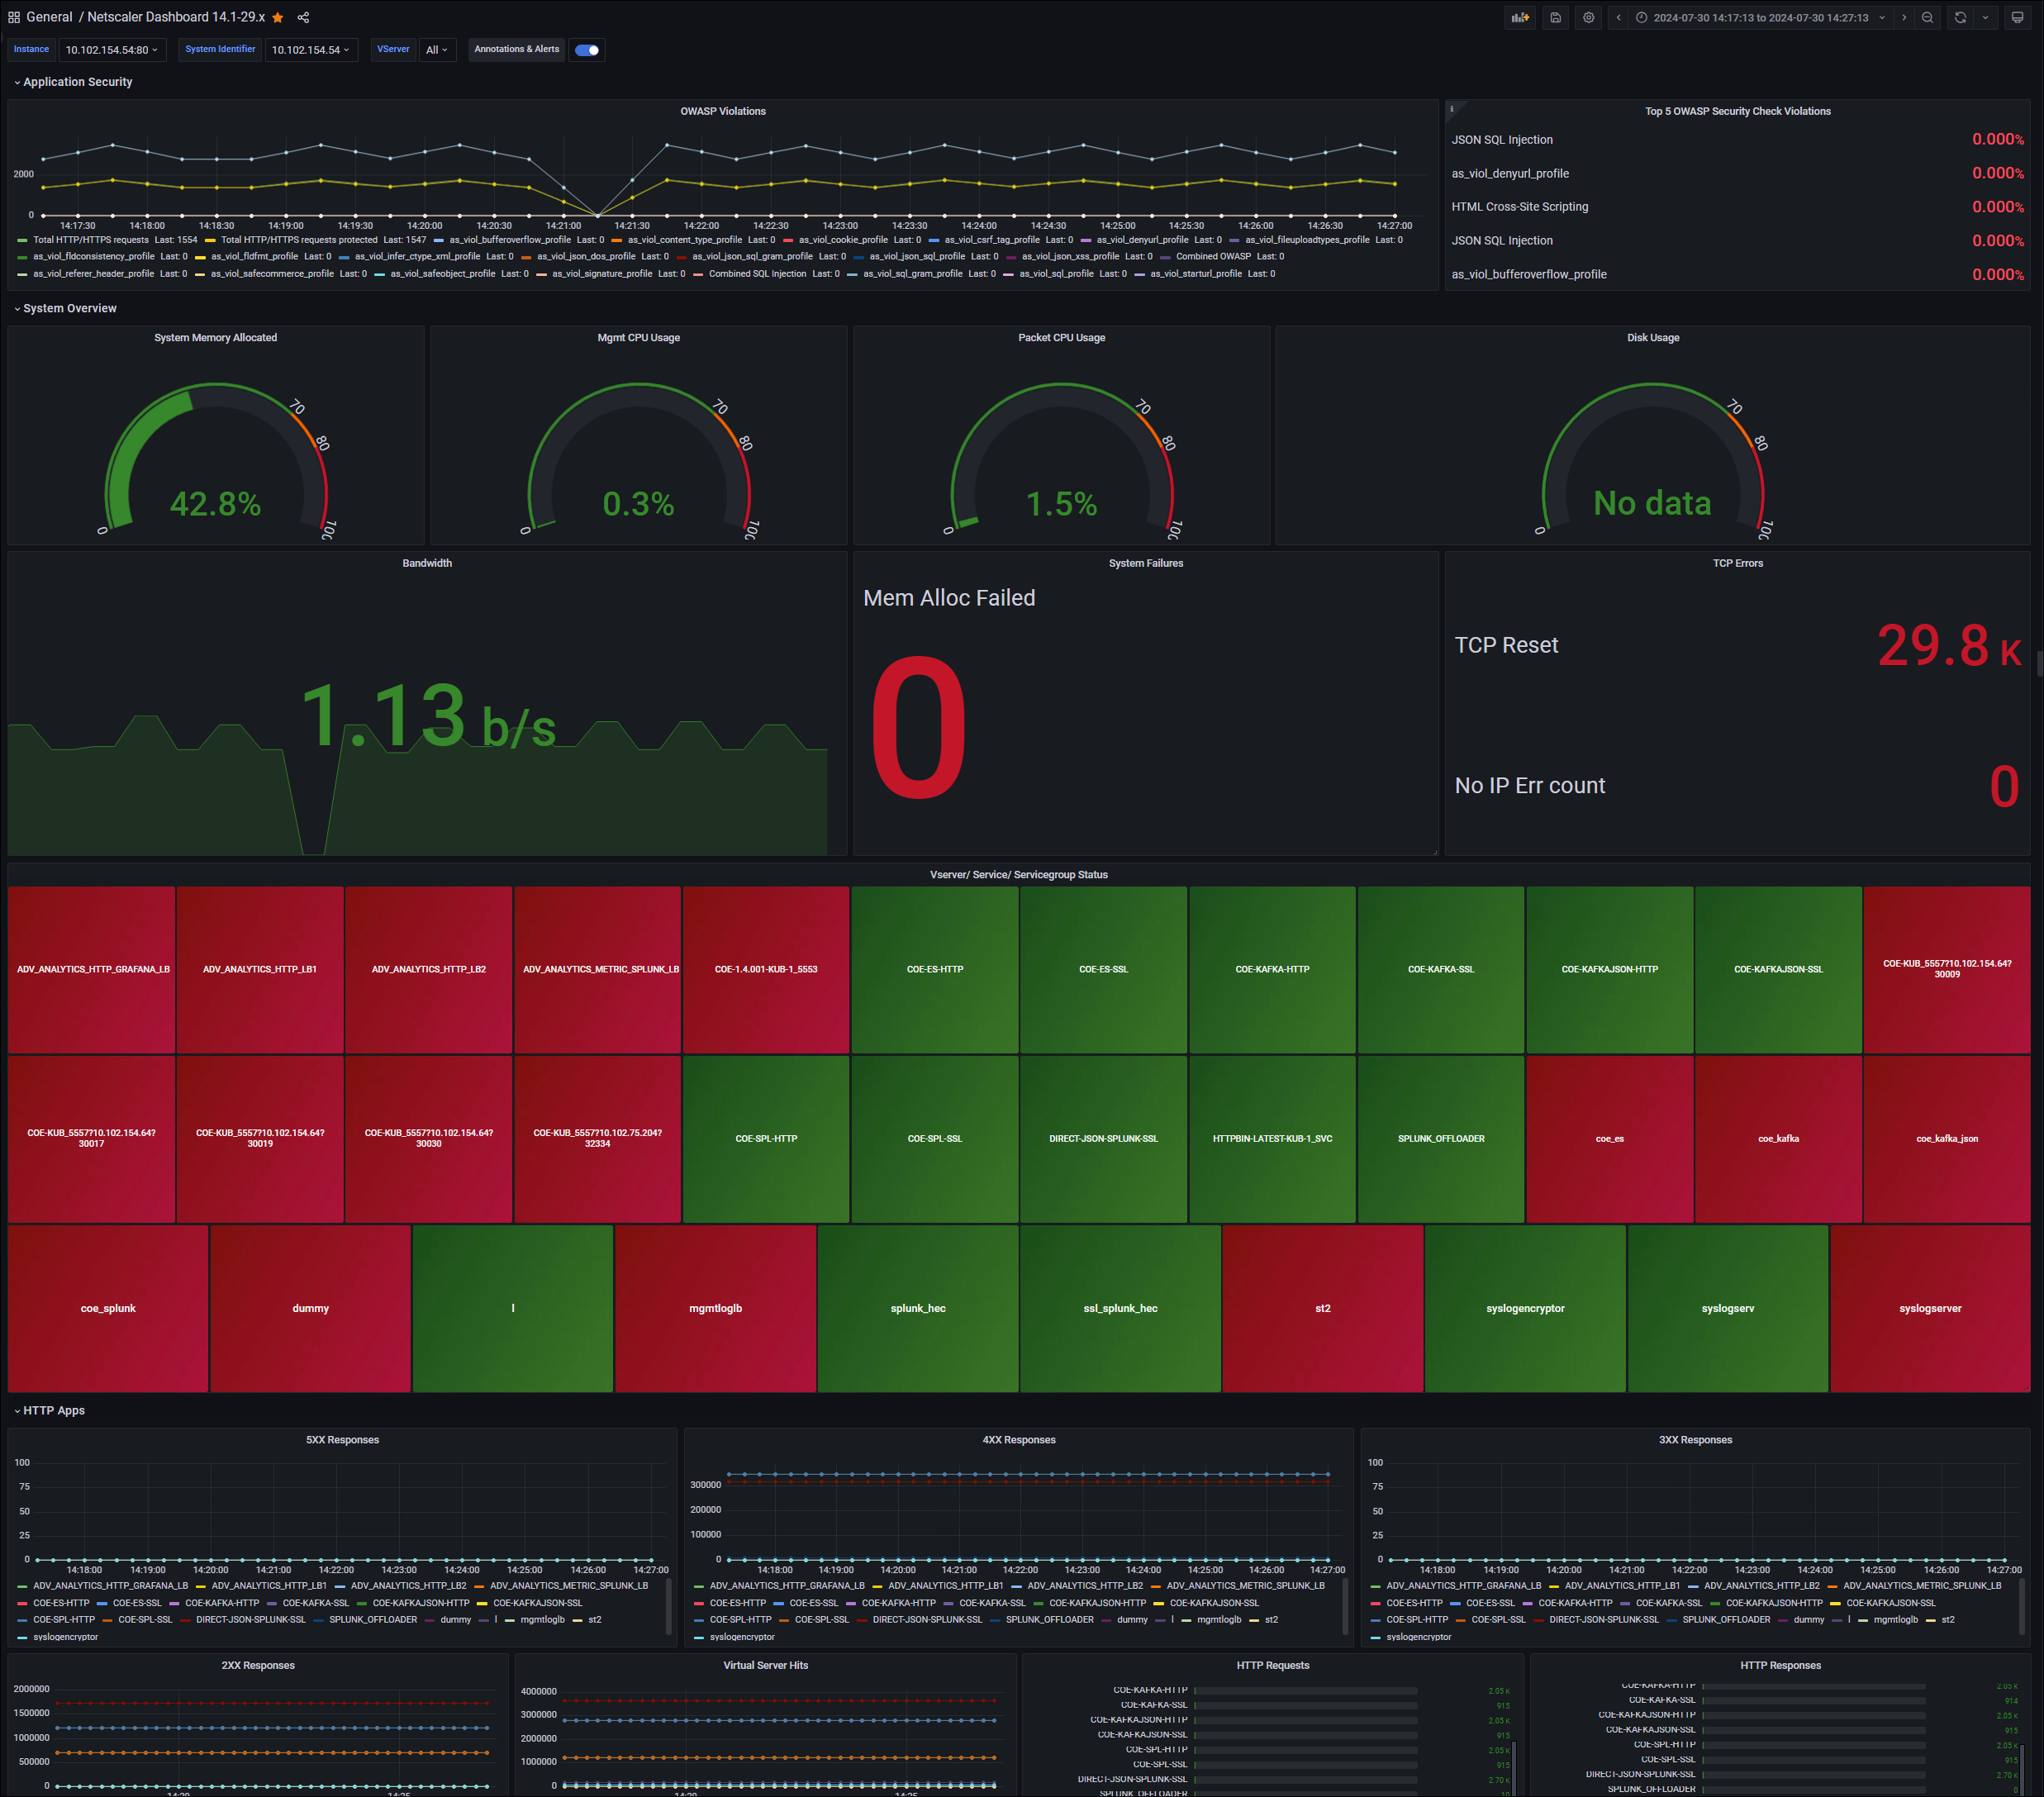Open the Instance dropdown 10.102.154.54:80

tap(111, 49)
